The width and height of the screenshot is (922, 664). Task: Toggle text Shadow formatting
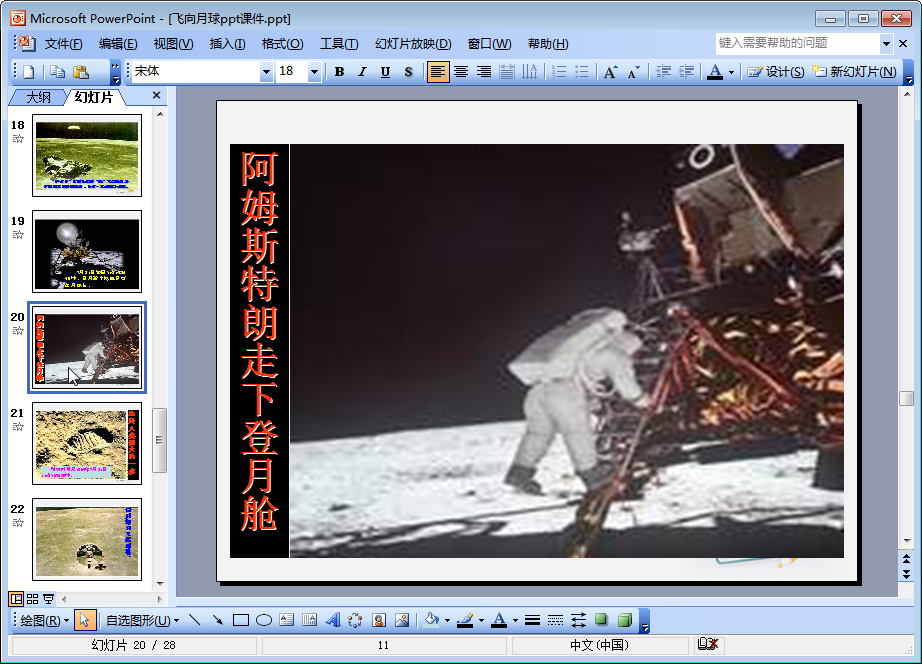[x=408, y=72]
